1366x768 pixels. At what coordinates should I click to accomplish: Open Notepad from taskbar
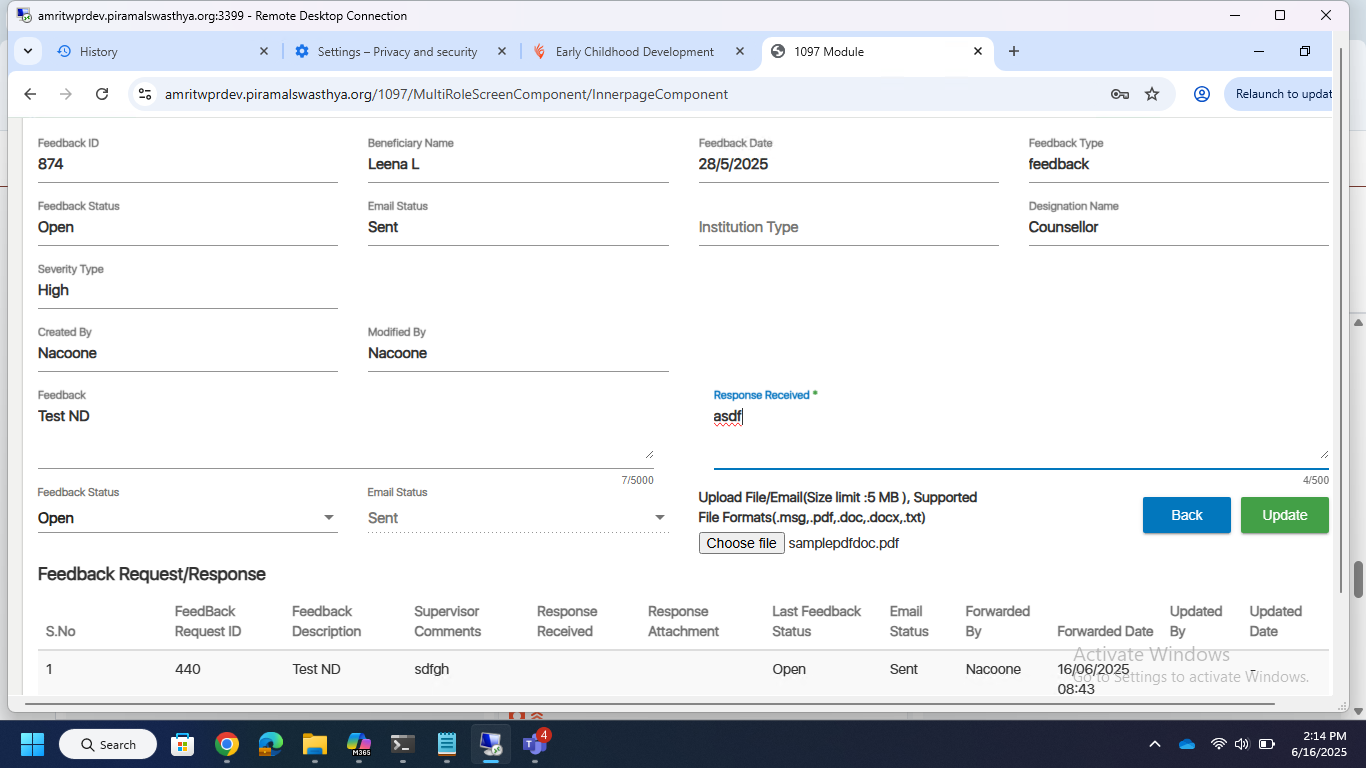tap(447, 744)
